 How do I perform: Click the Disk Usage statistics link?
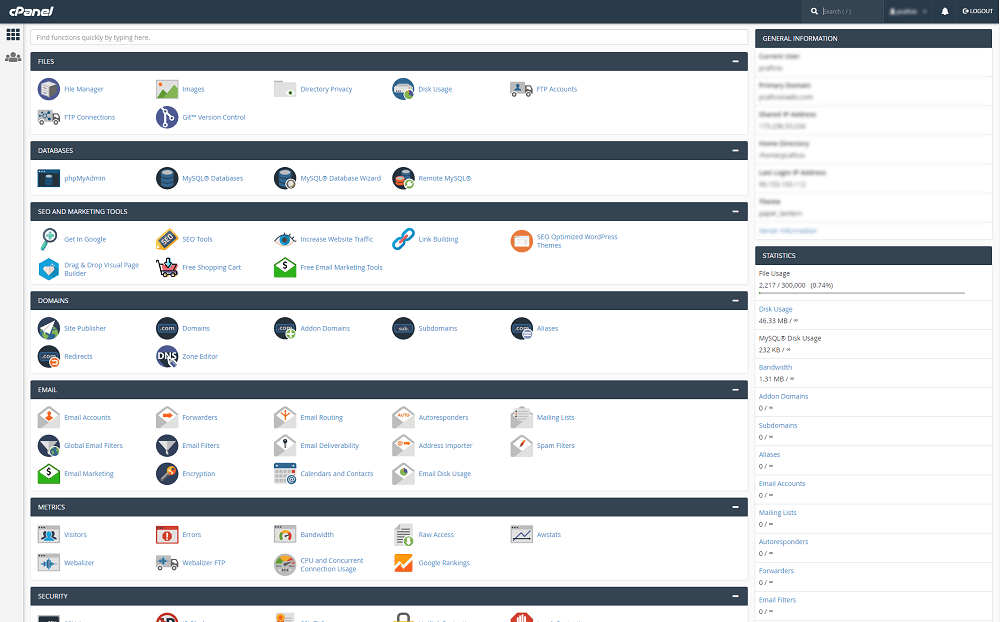click(776, 309)
